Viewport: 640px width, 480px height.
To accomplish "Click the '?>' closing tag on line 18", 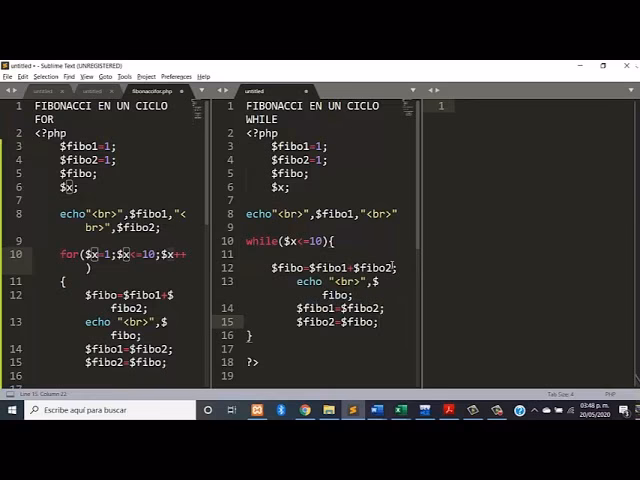I will [252, 362].
